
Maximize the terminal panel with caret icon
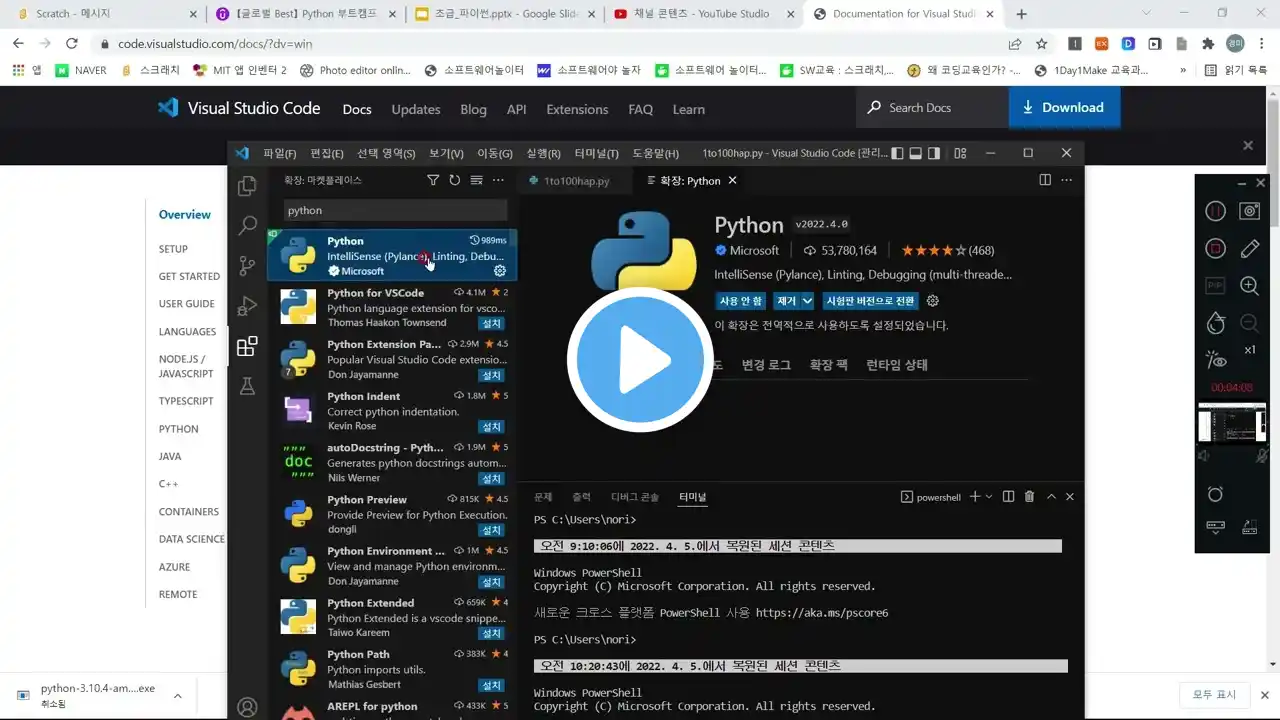[1051, 497]
